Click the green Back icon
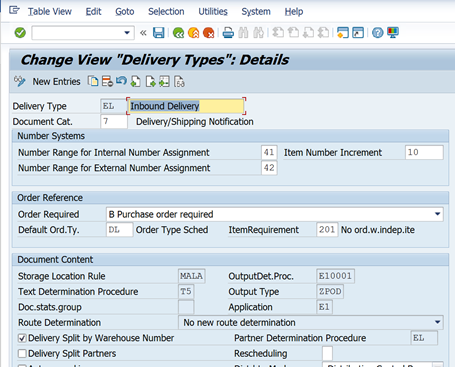455x367 pixels. click(x=178, y=33)
